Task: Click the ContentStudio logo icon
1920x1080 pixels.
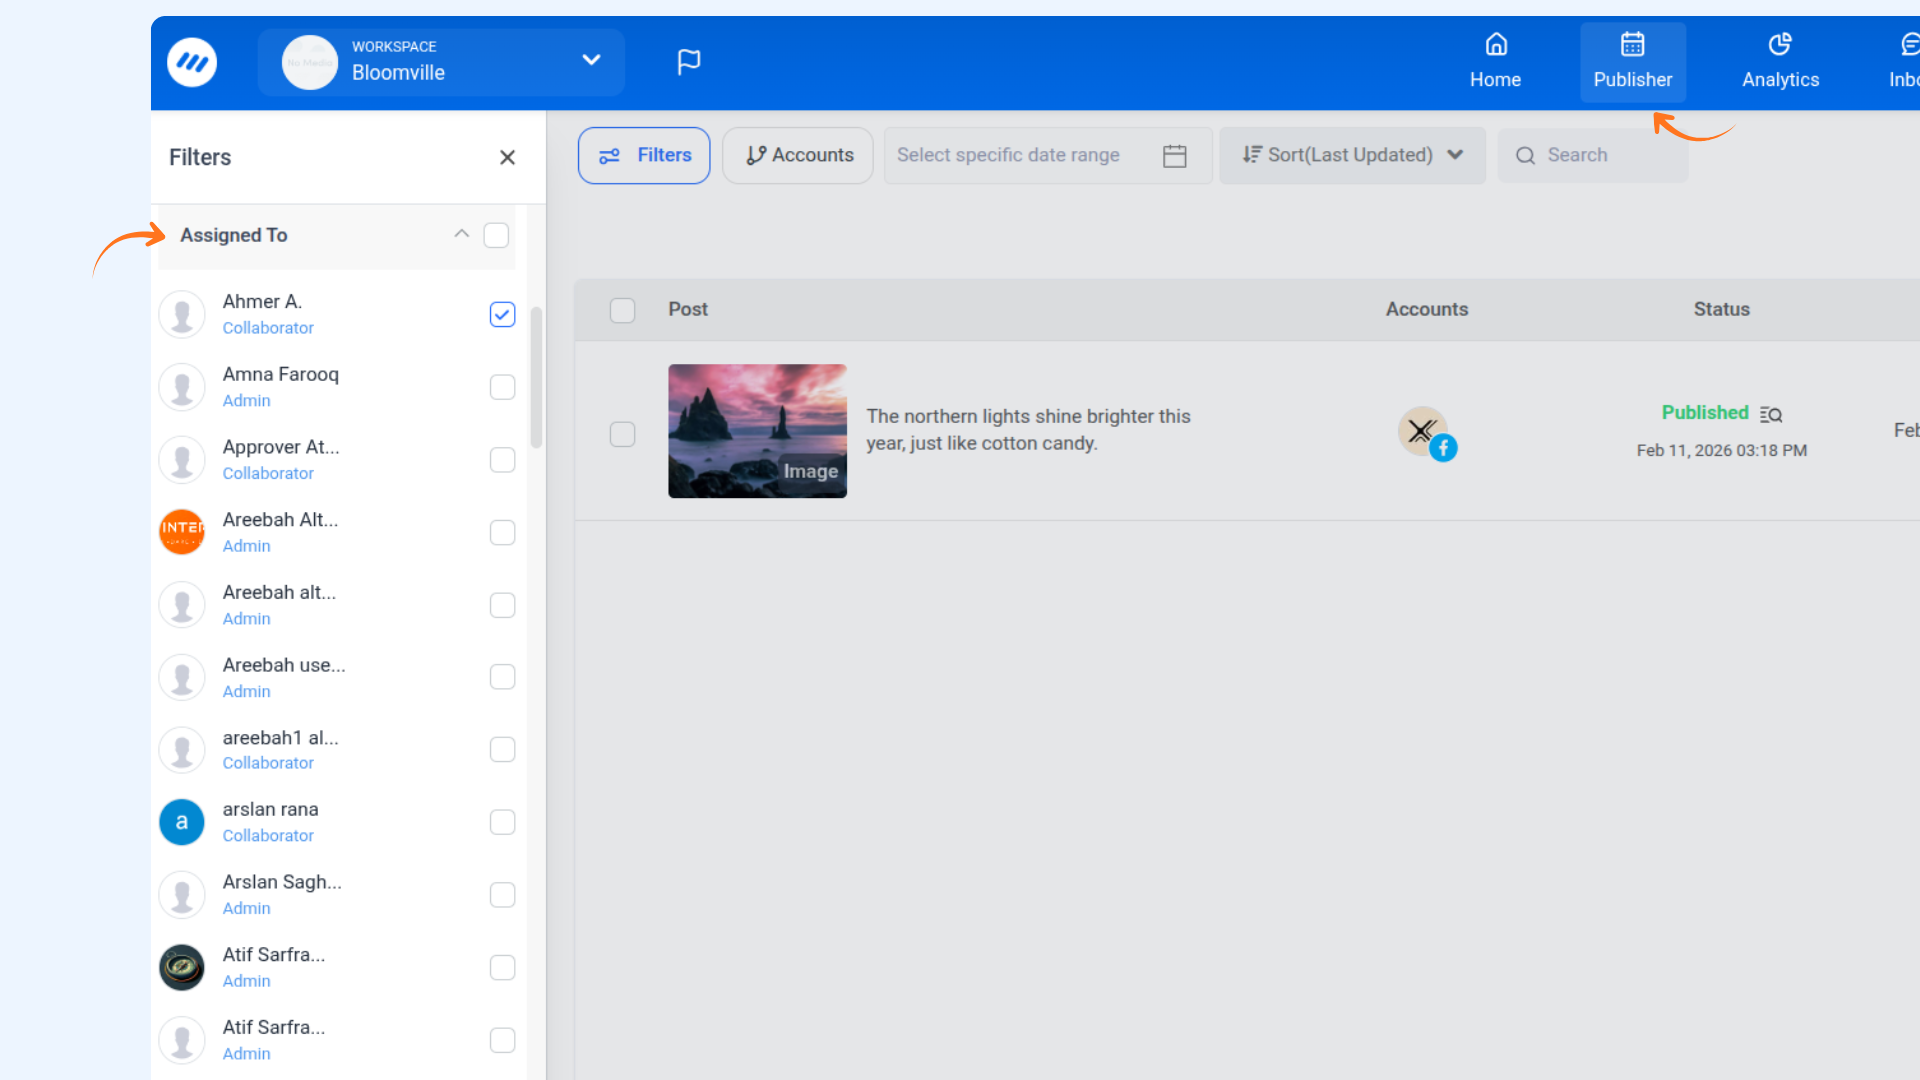Action: tap(192, 62)
